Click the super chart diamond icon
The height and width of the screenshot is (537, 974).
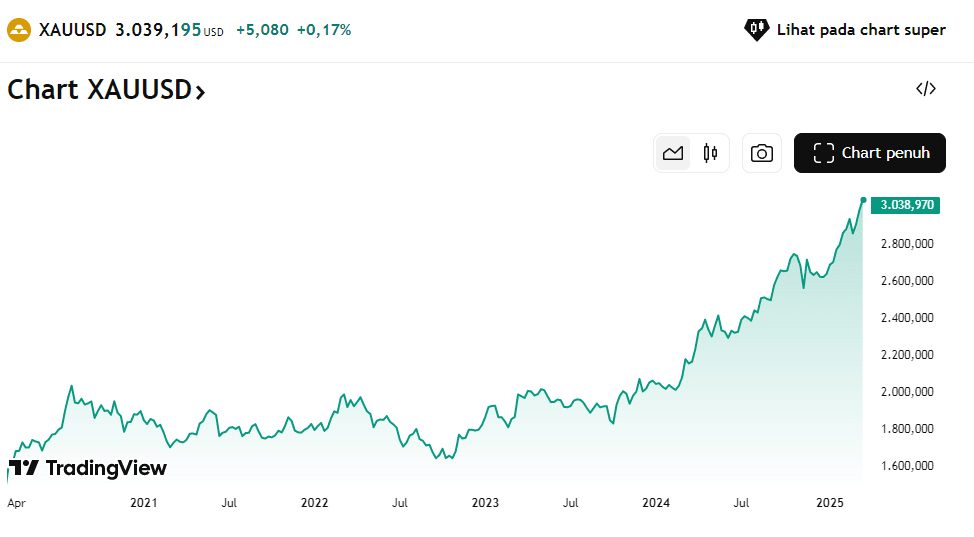tap(756, 30)
